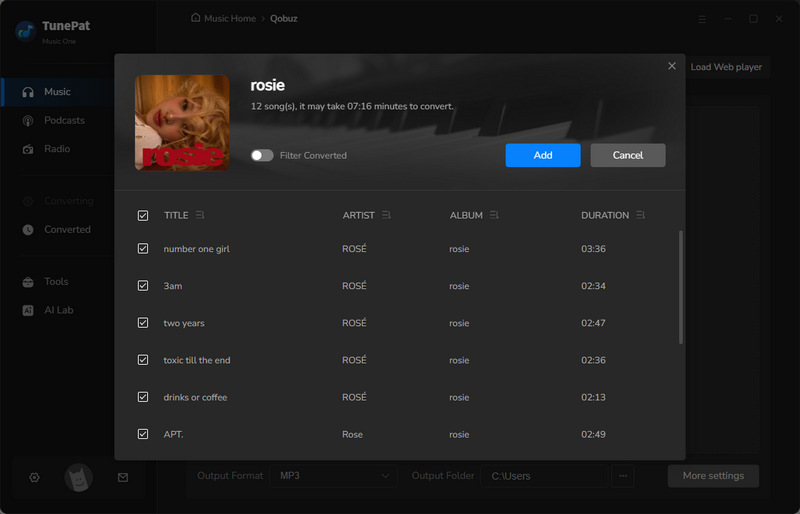Image resolution: width=800 pixels, height=514 pixels.
Task: Click the sort icon beside ARTIST column
Action: pyautogui.click(x=387, y=215)
